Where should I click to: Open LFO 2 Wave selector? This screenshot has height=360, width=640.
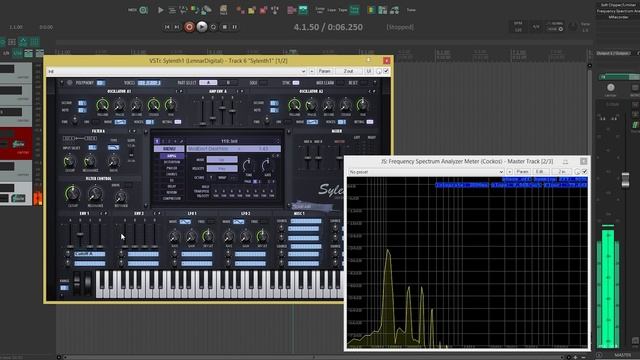click(238, 222)
